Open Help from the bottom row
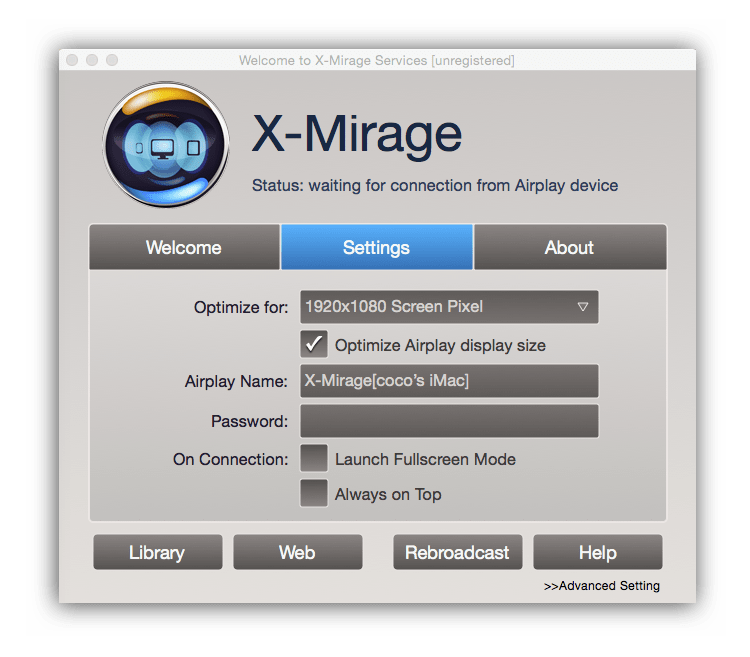Viewport: 750px width, 657px height. point(597,552)
